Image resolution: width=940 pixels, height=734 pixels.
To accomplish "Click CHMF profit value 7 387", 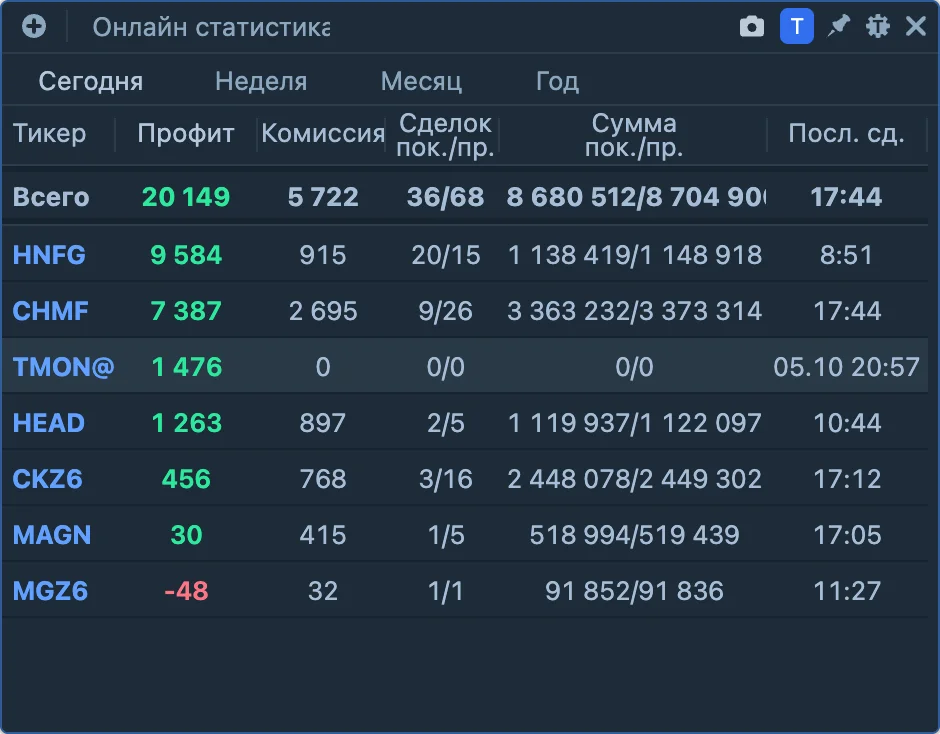I will 186,311.
